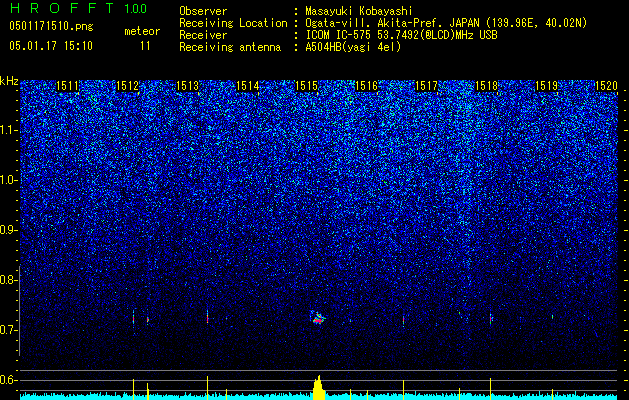Select the file name 0501171510.png

click(x=51, y=27)
